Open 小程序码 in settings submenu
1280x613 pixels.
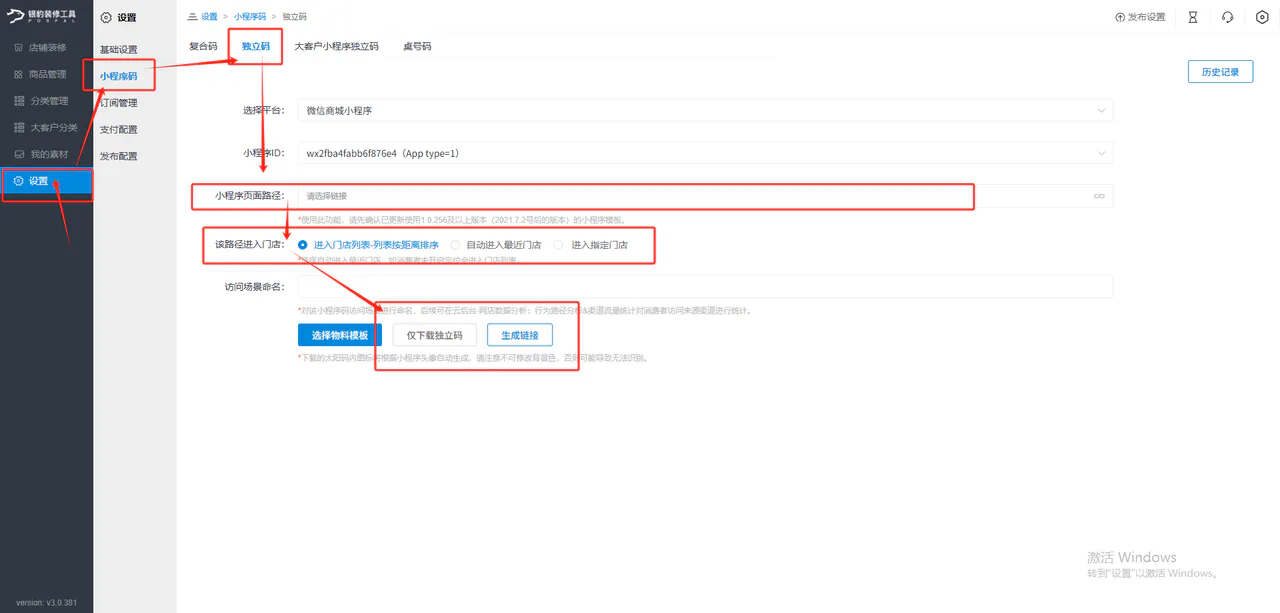(x=119, y=76)
